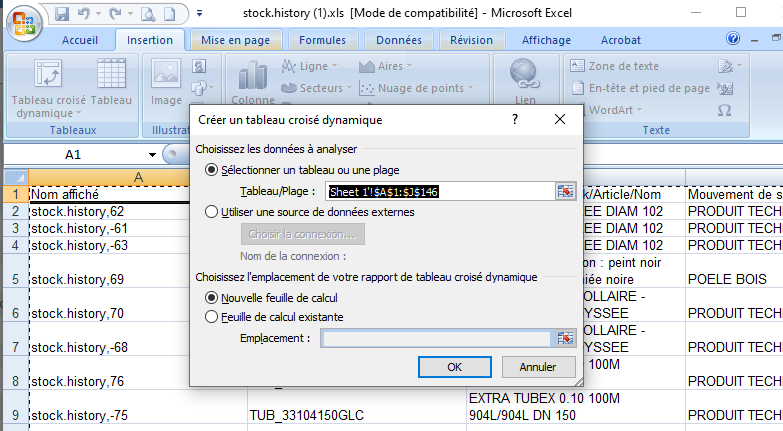This screenshot has width=783, height=431.
Task: Click the insert object icon
Action: 725,88
